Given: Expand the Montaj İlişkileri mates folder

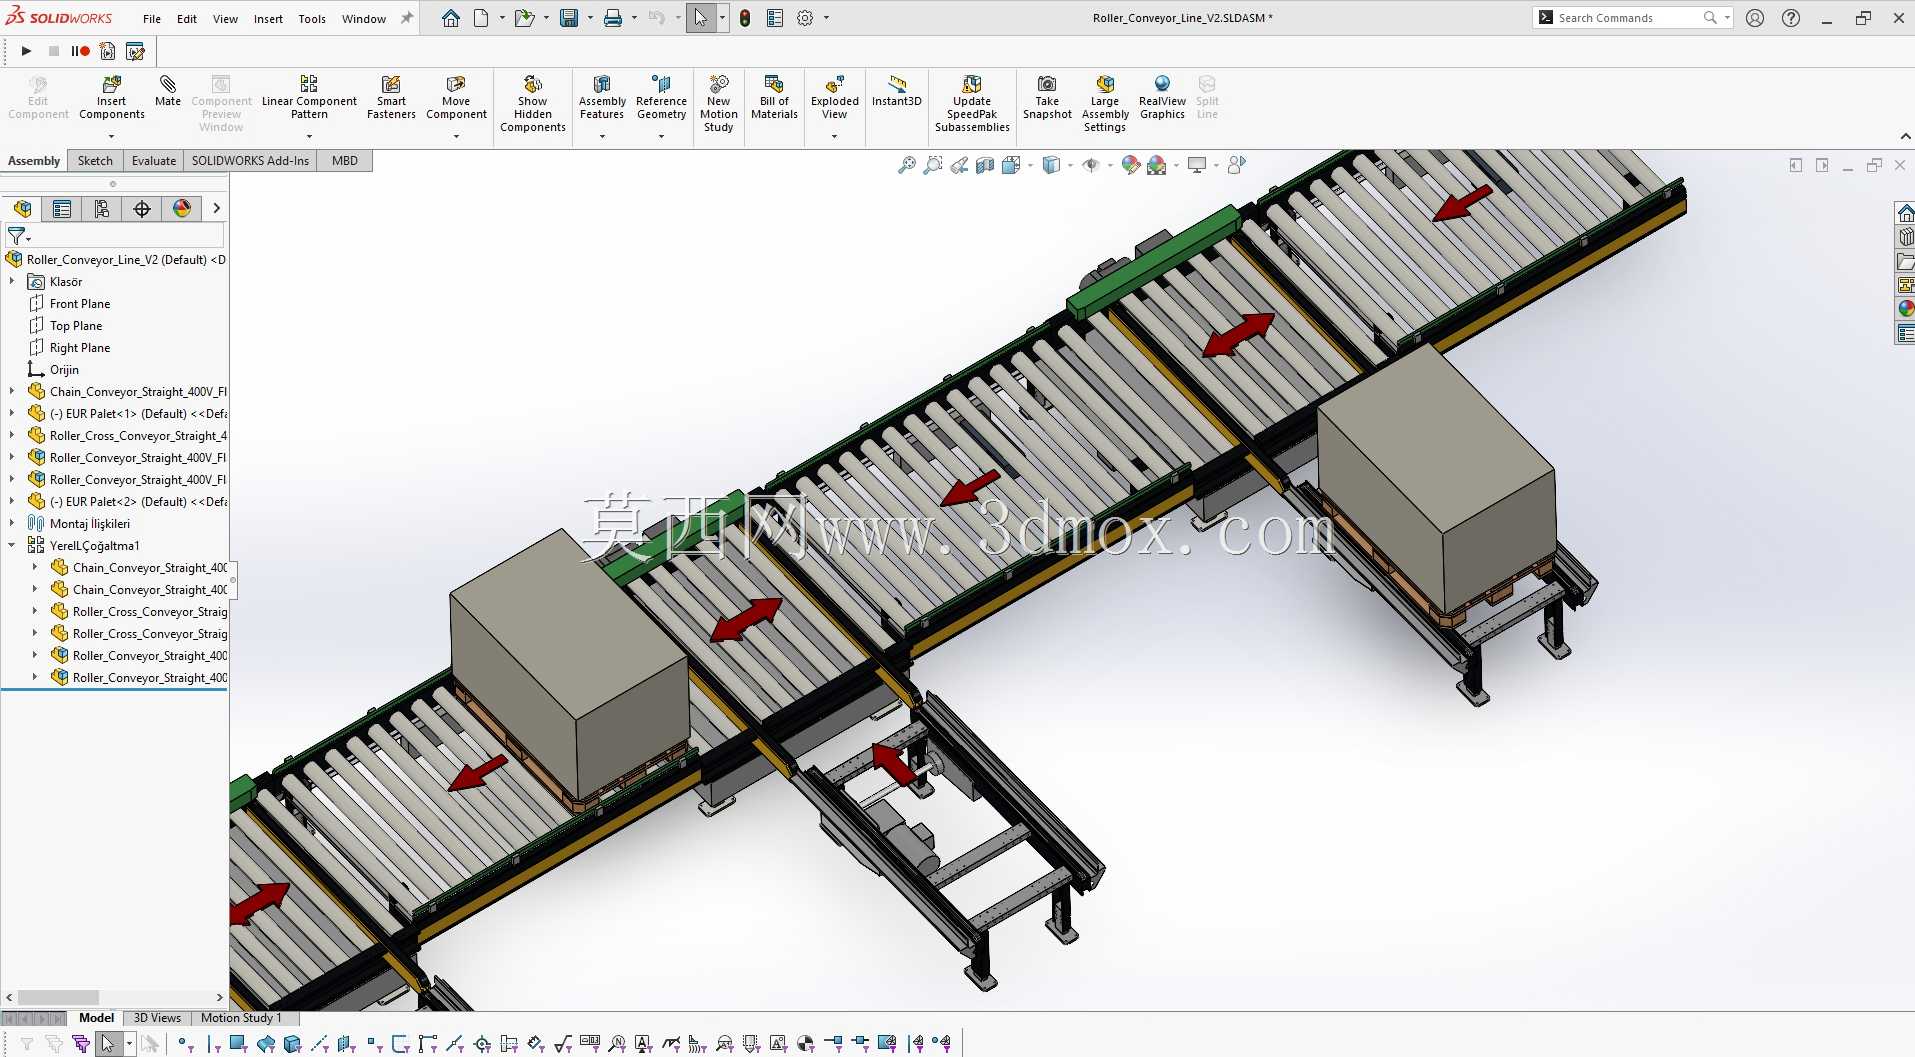Looking at the screenshot, I should coord(12,524).
